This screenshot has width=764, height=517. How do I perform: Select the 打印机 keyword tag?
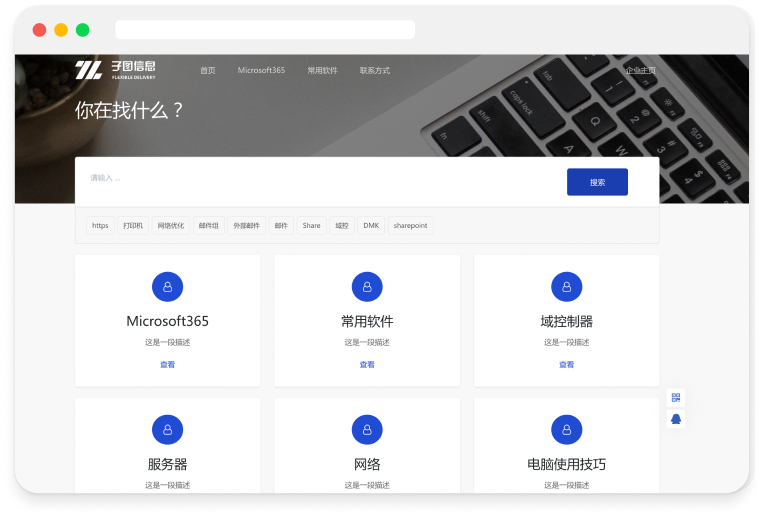[133, 226]
